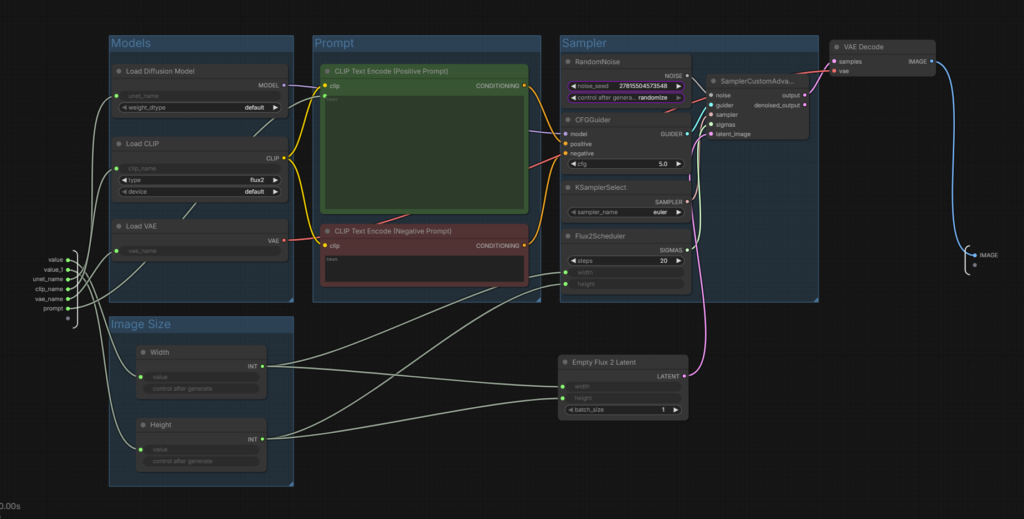Open the weight_dtype dropdown in Load Diffusion Model
Viewport: 1024px width, 519px height.
[x=200, y=107]
